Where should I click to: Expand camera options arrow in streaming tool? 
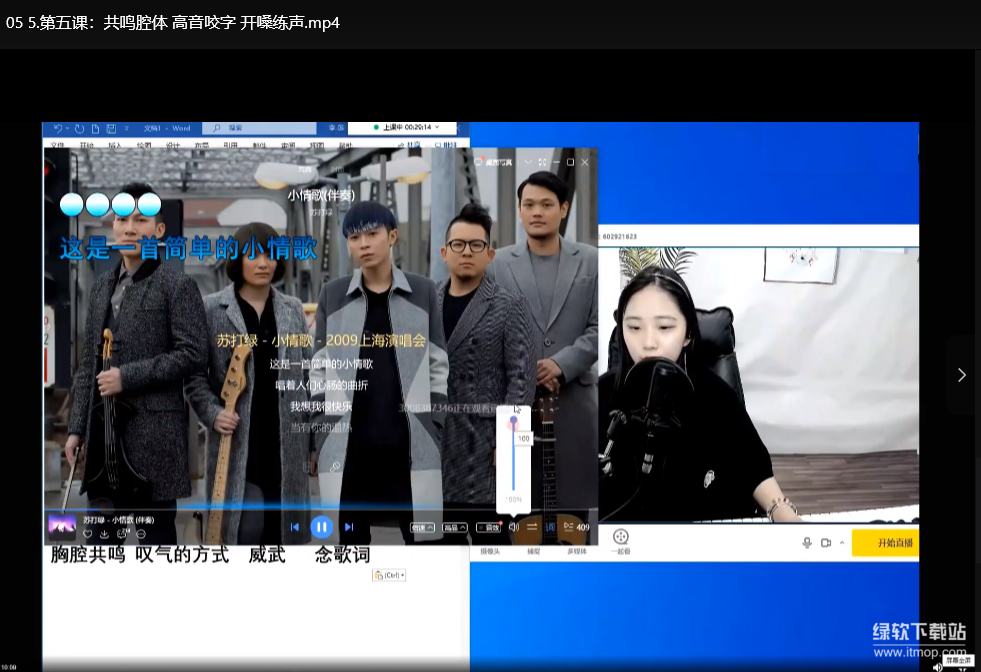[842, 542]
